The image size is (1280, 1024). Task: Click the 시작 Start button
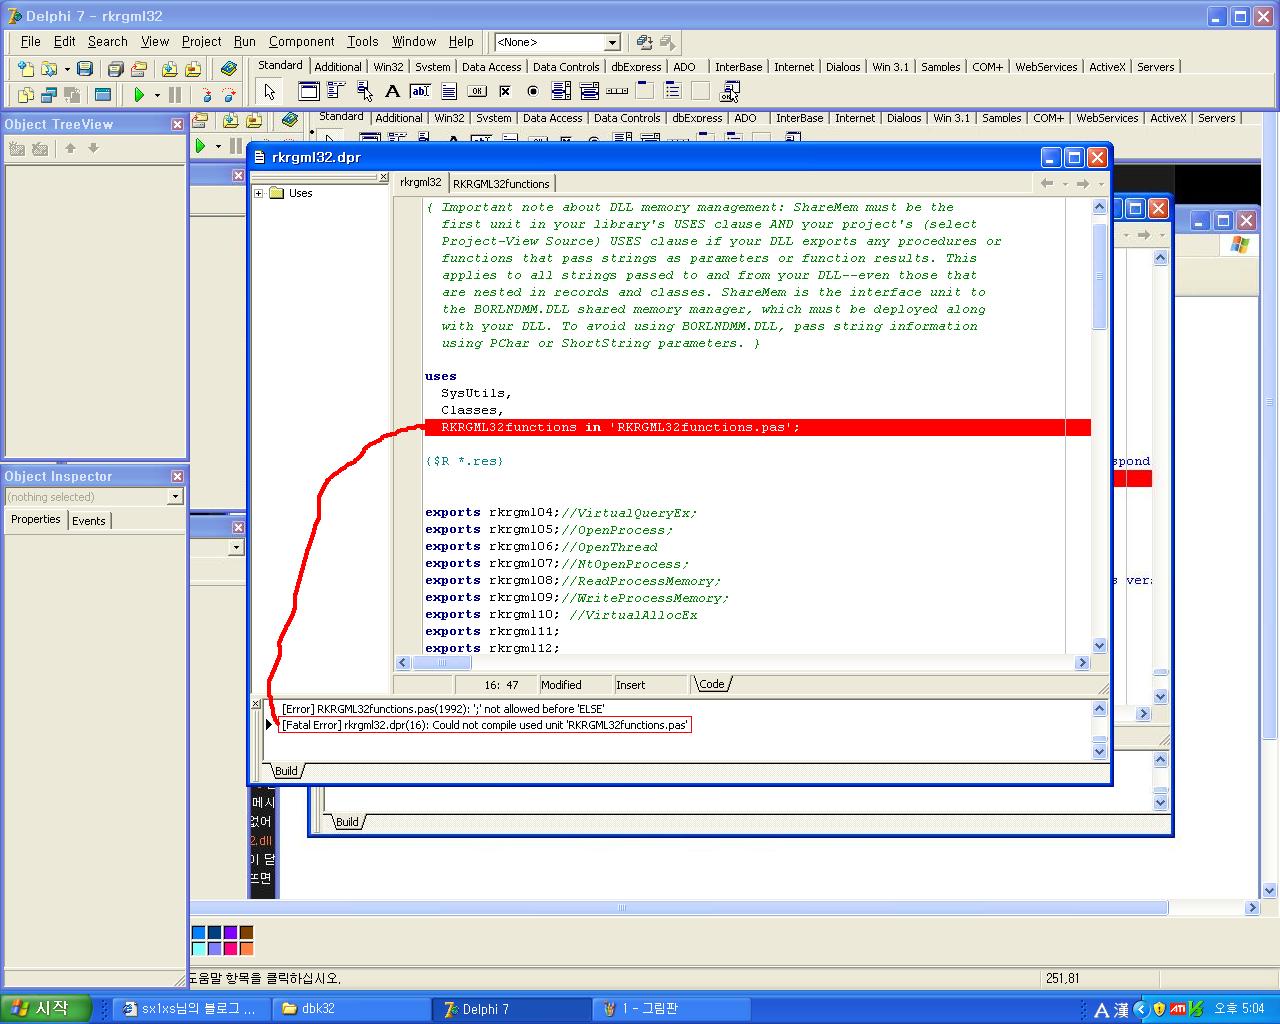pos(46,1008)
